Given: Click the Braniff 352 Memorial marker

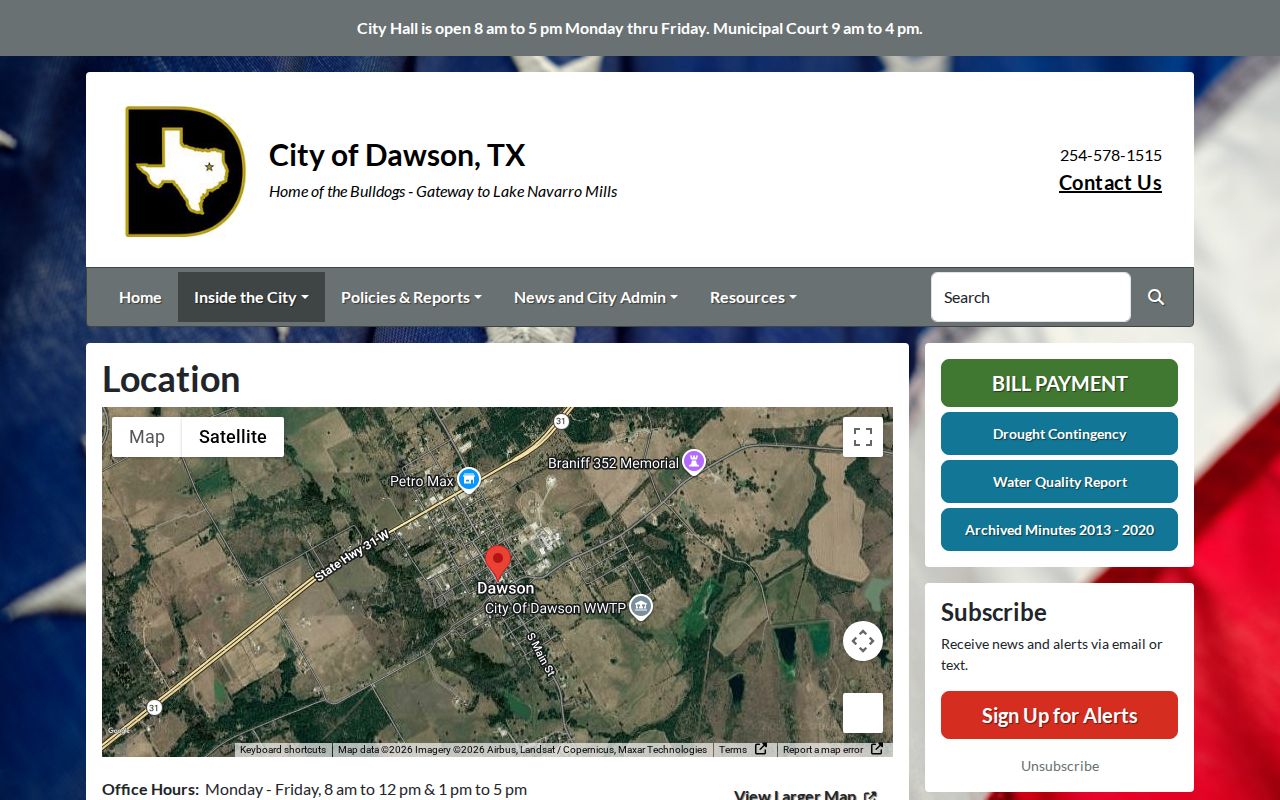Looking at the screenshot, I should point(694,462).
